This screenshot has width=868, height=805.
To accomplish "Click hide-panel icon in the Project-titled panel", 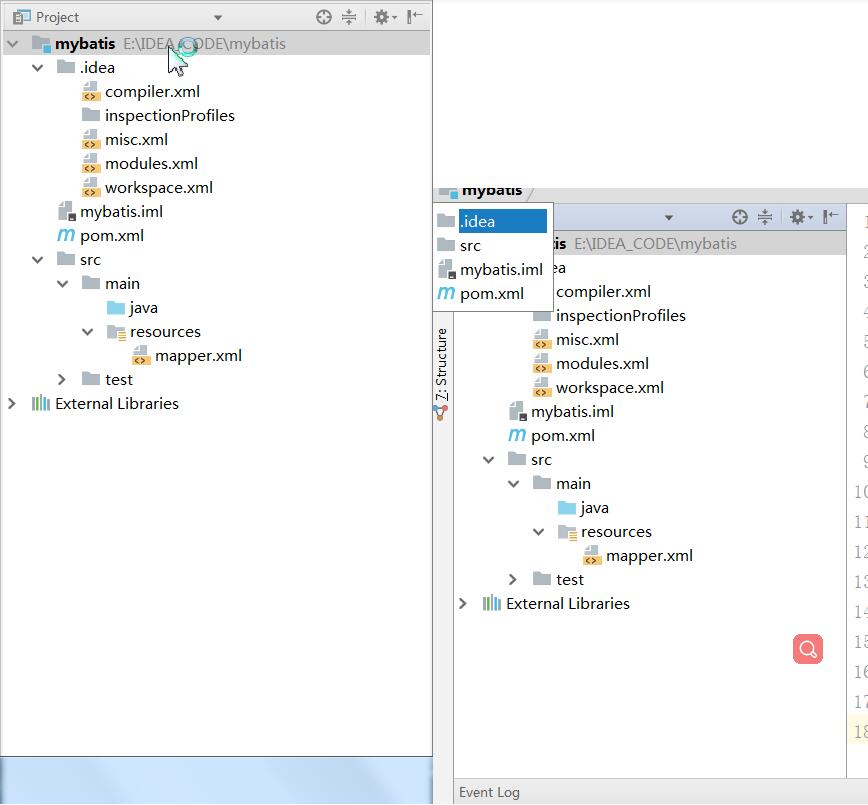I will click(415, 17).
